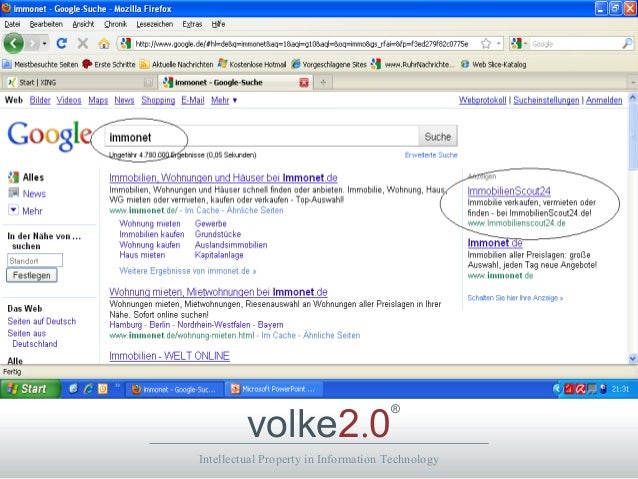Open the Bearbeiten menu
The image size is (638, 479).
(x=46, y=24)
